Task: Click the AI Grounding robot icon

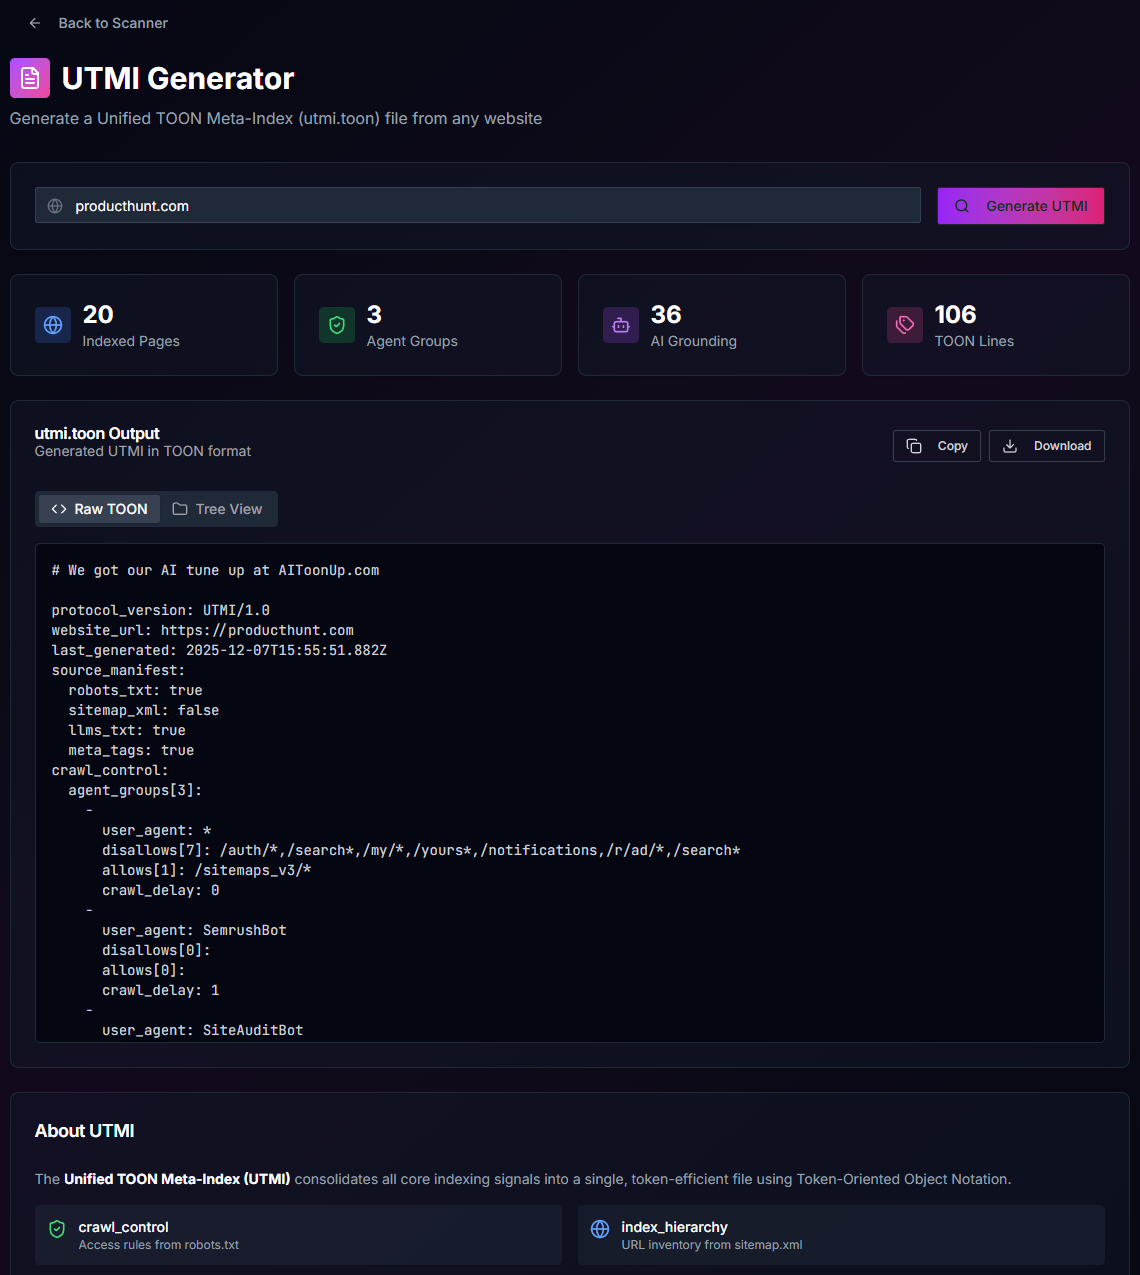Action: click(621, 325)
